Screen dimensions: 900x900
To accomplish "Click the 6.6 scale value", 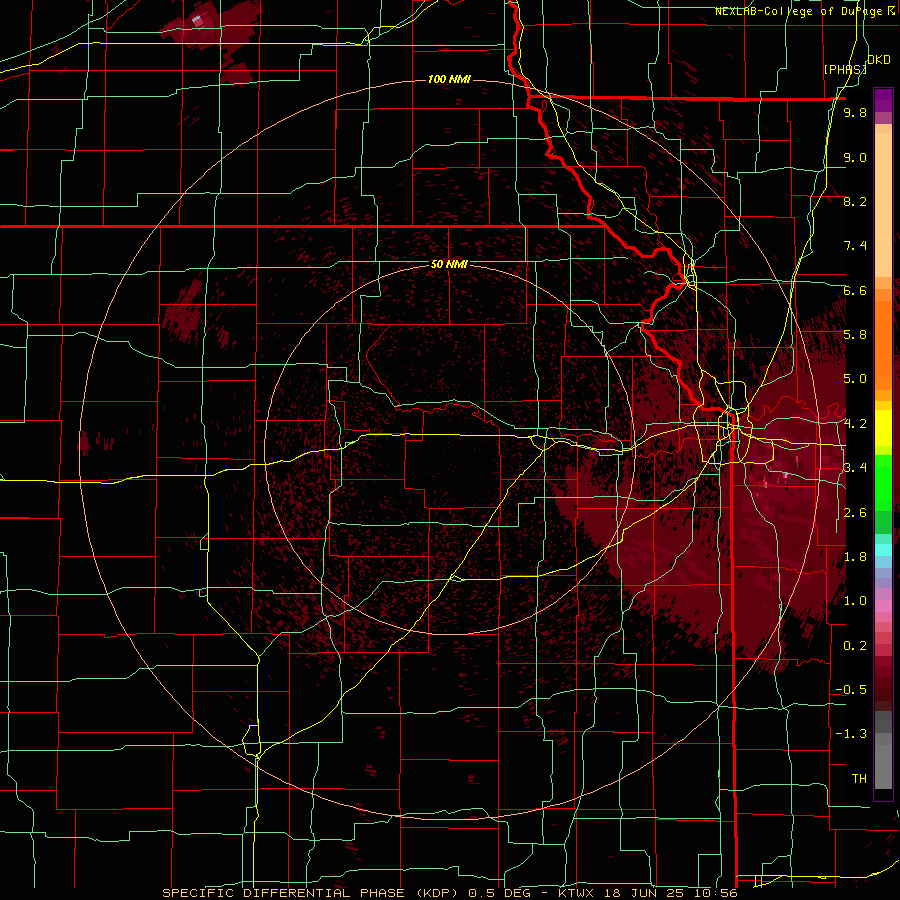I will tap(855, 290).
